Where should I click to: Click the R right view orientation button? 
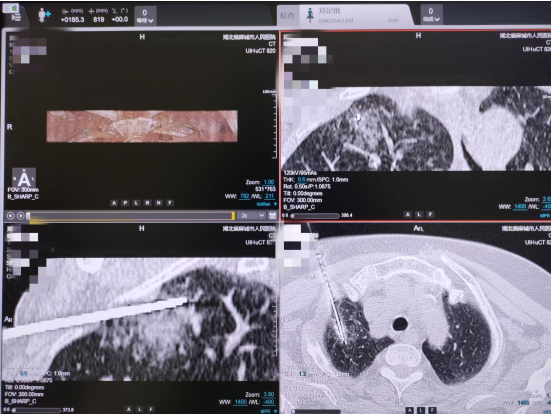point(147,203)
